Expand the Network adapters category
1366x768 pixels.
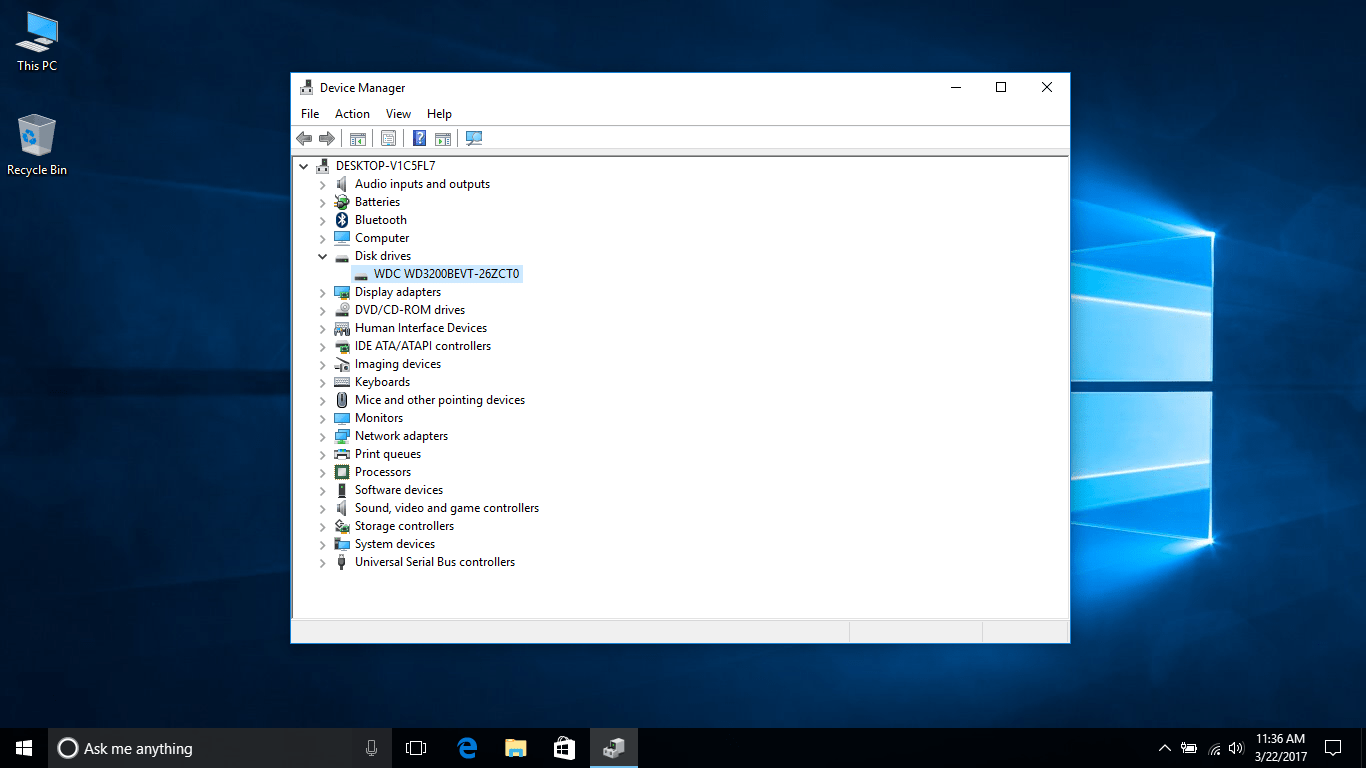[x=322, y=435]
